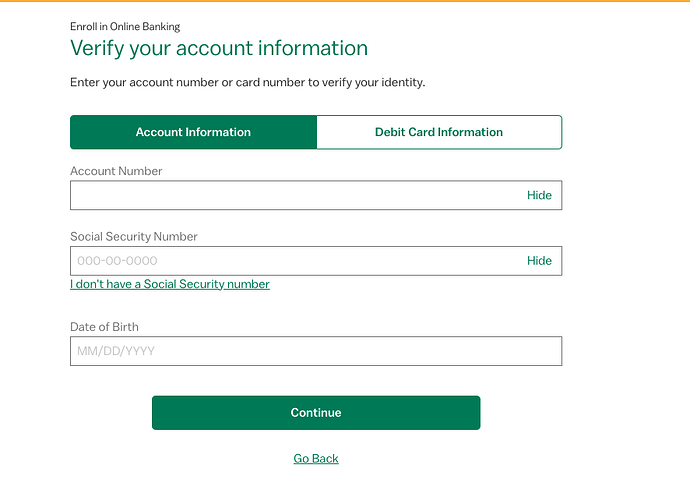690x493 pixels.
Task: Click the "Enroll in Online Banking" text
Action: click(125, 26)
